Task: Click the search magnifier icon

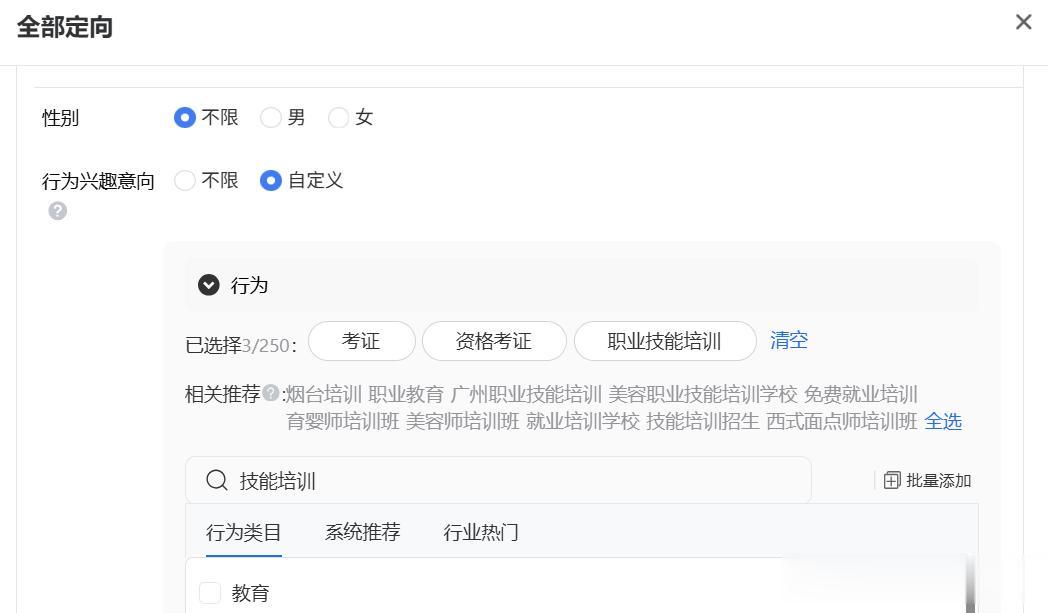Action: (x=217, y=481)
